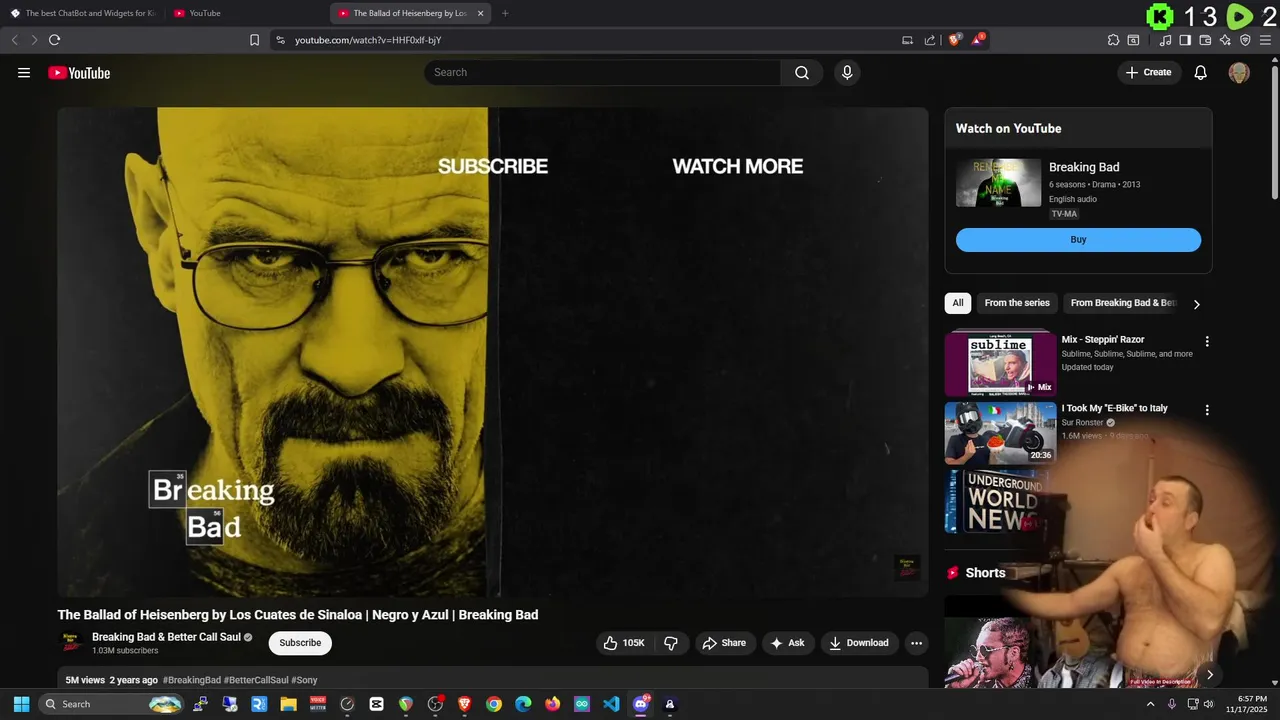Start voice search with the microphone icon
The width and height of the screenshot is (1280, 720).
[847, 72]
